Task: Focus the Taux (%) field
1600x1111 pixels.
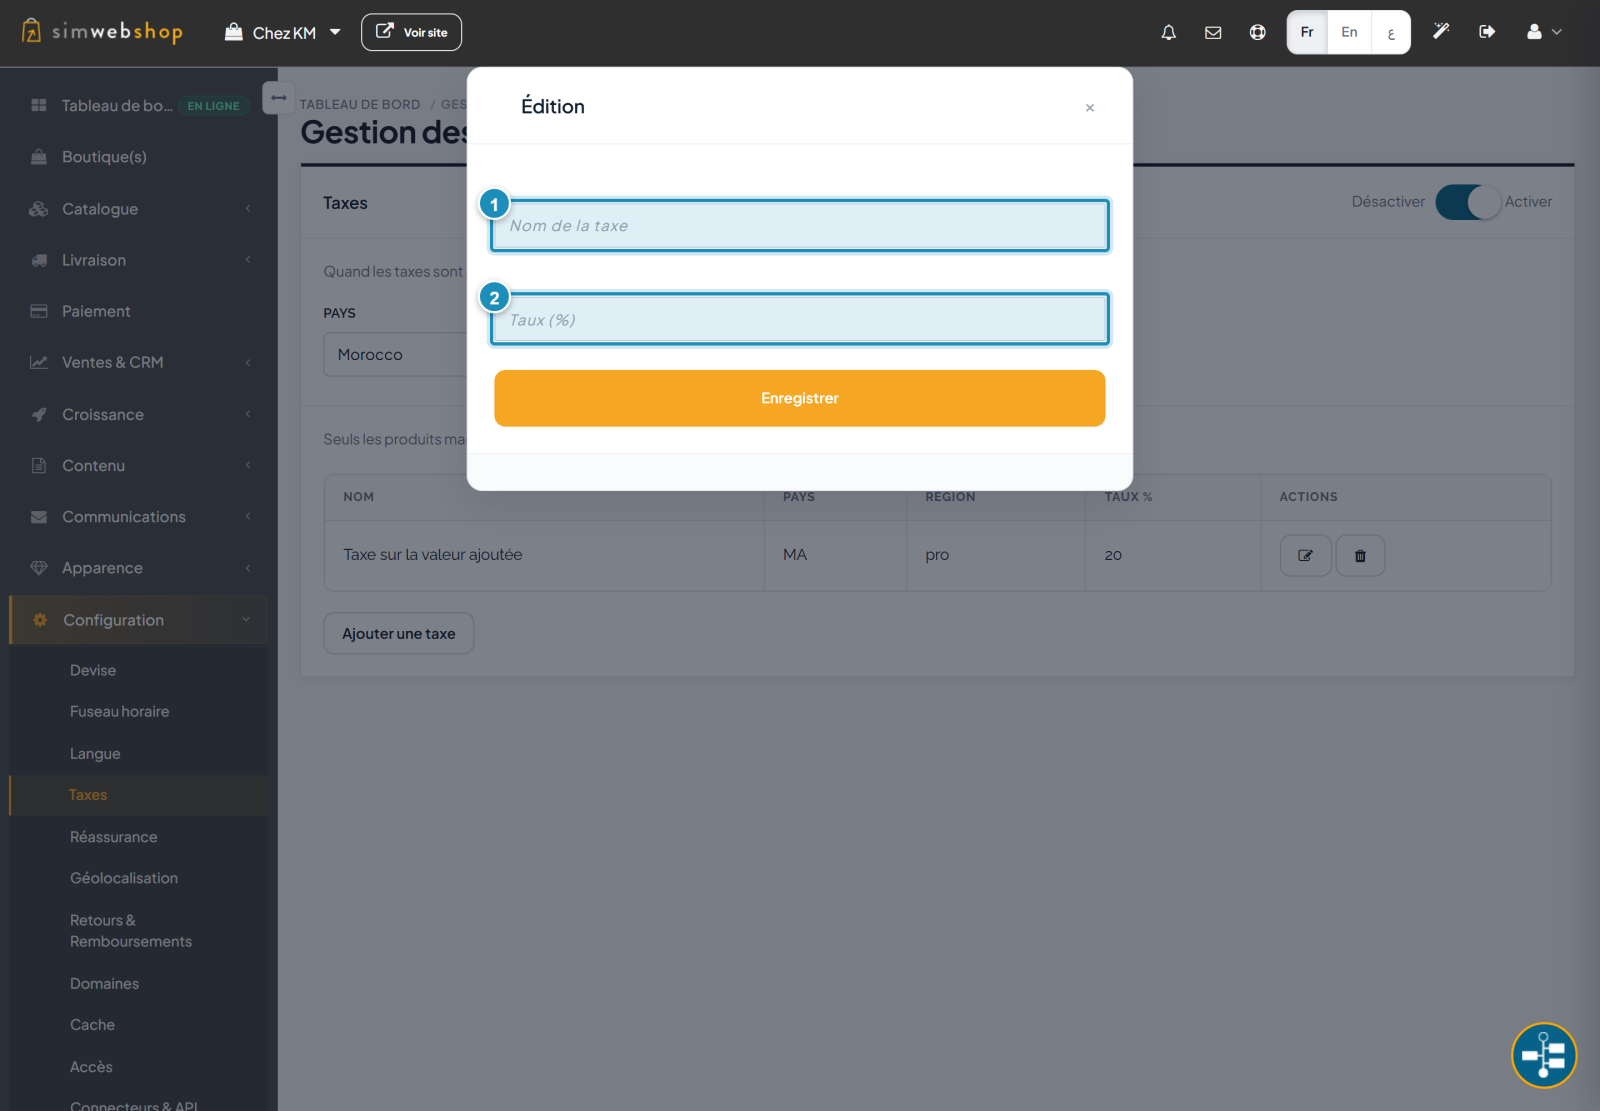Action: (x=800, y=320)
